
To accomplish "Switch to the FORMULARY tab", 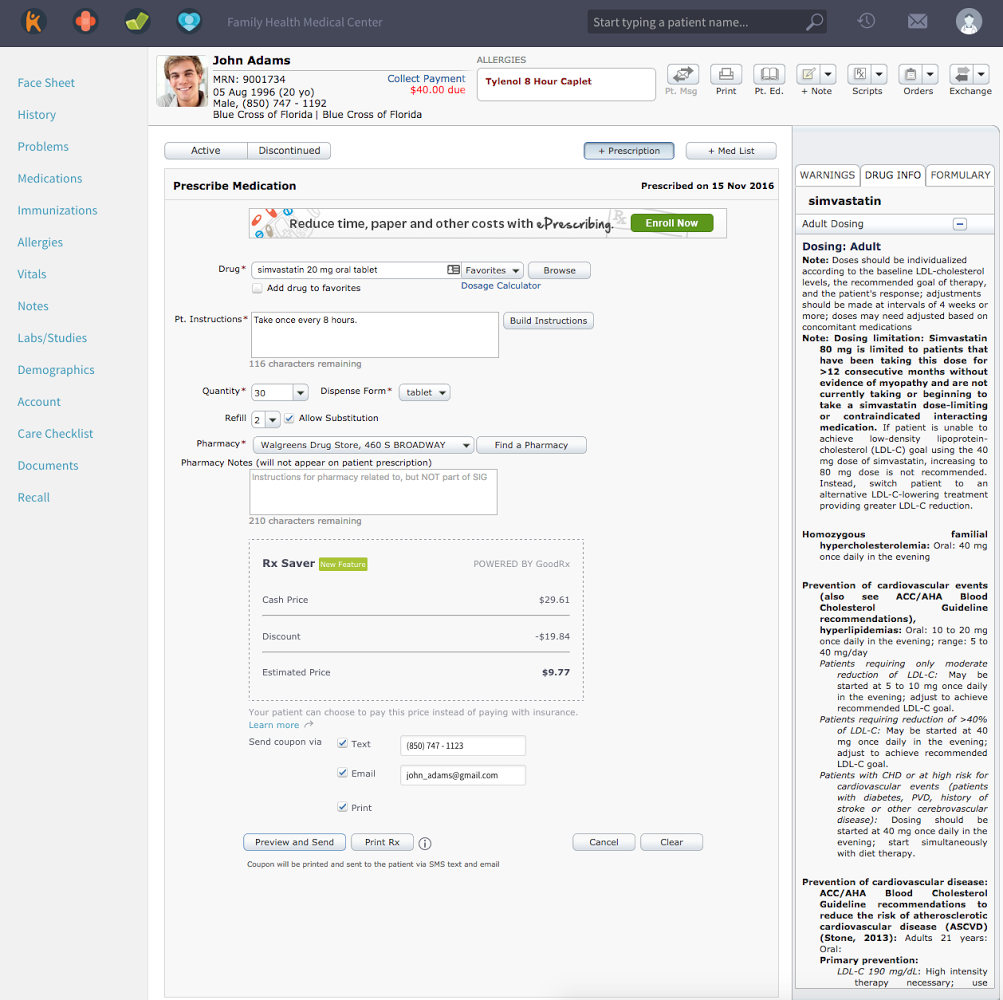I will (x=959, y=175).
